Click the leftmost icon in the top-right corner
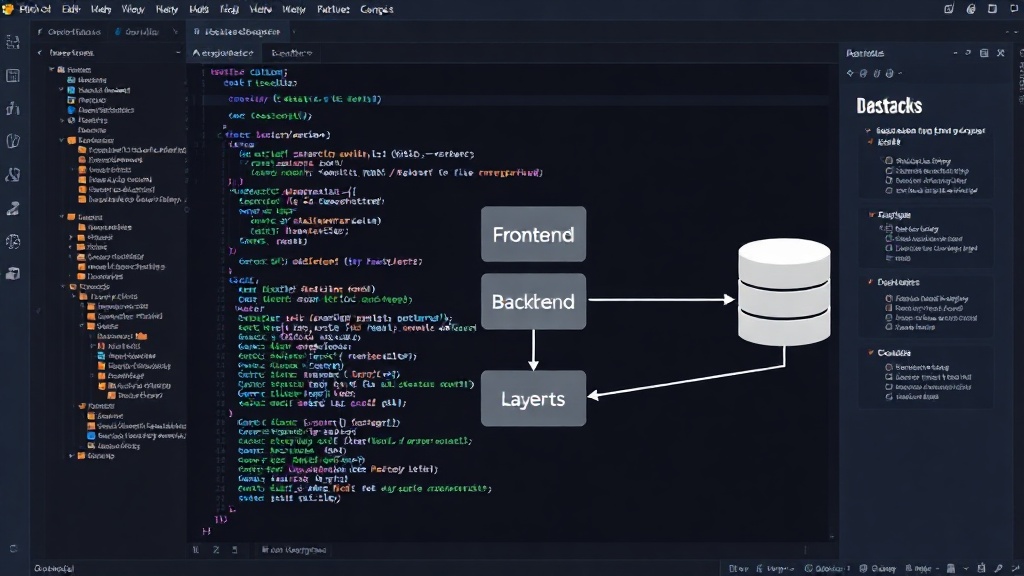The image size is (1024, 576). [949, 9]
